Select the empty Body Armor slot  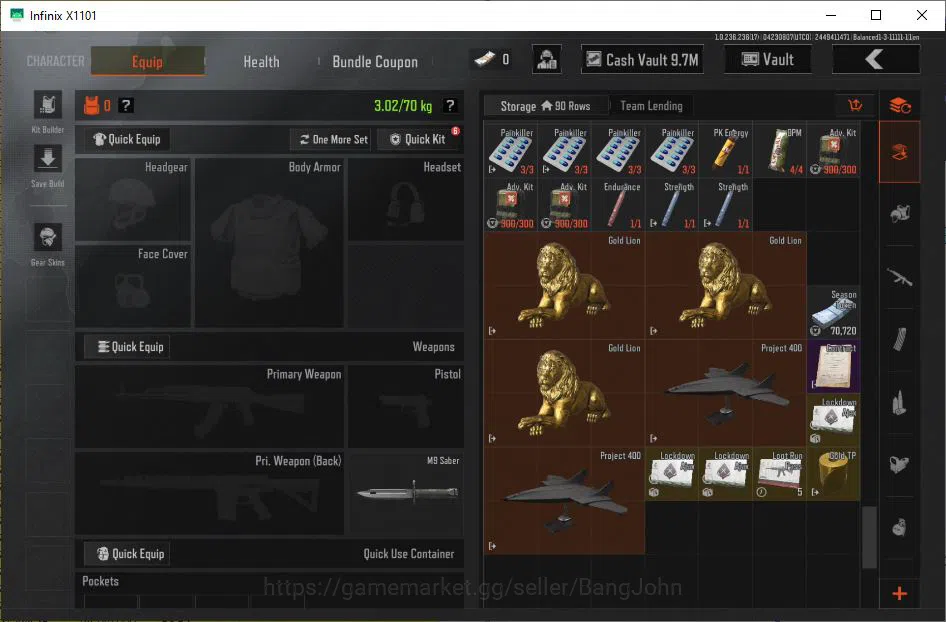click(x=269, y=243)
